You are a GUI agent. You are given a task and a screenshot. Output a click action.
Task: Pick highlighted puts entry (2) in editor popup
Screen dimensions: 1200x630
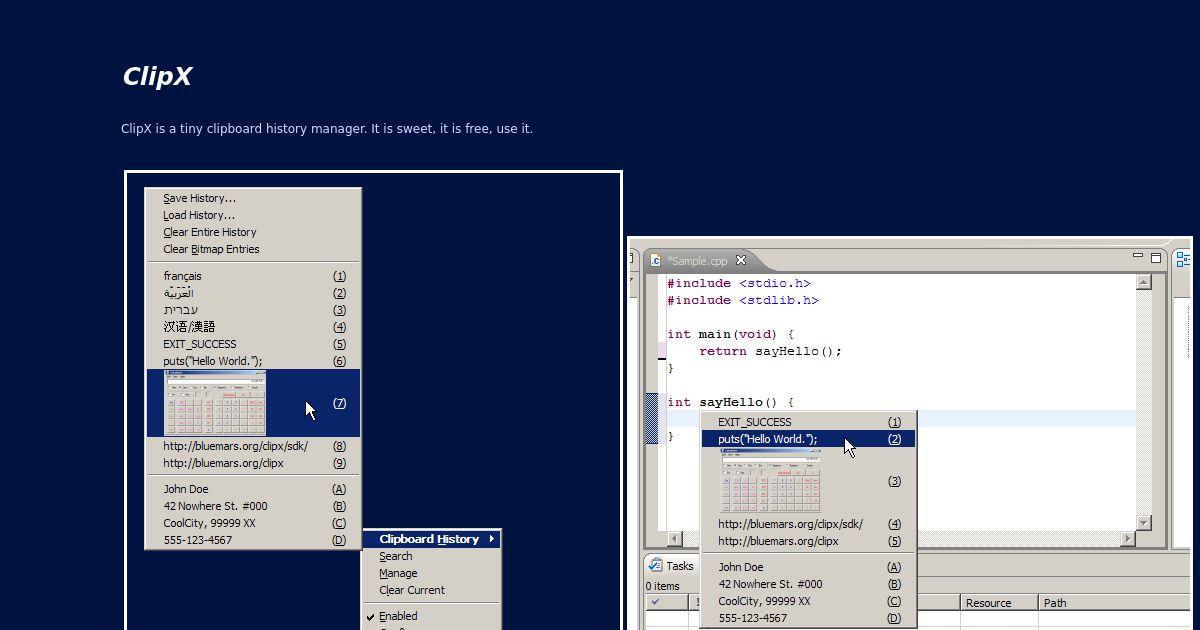click(x=808, y=439)
